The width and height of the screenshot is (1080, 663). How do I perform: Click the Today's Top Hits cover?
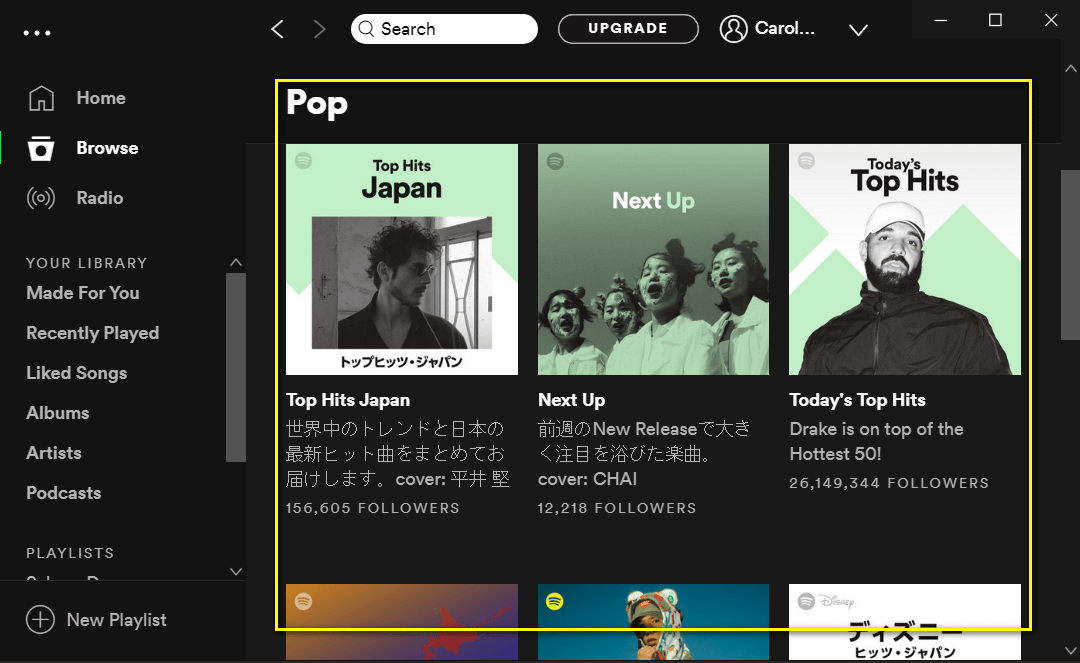pos(905,259)
